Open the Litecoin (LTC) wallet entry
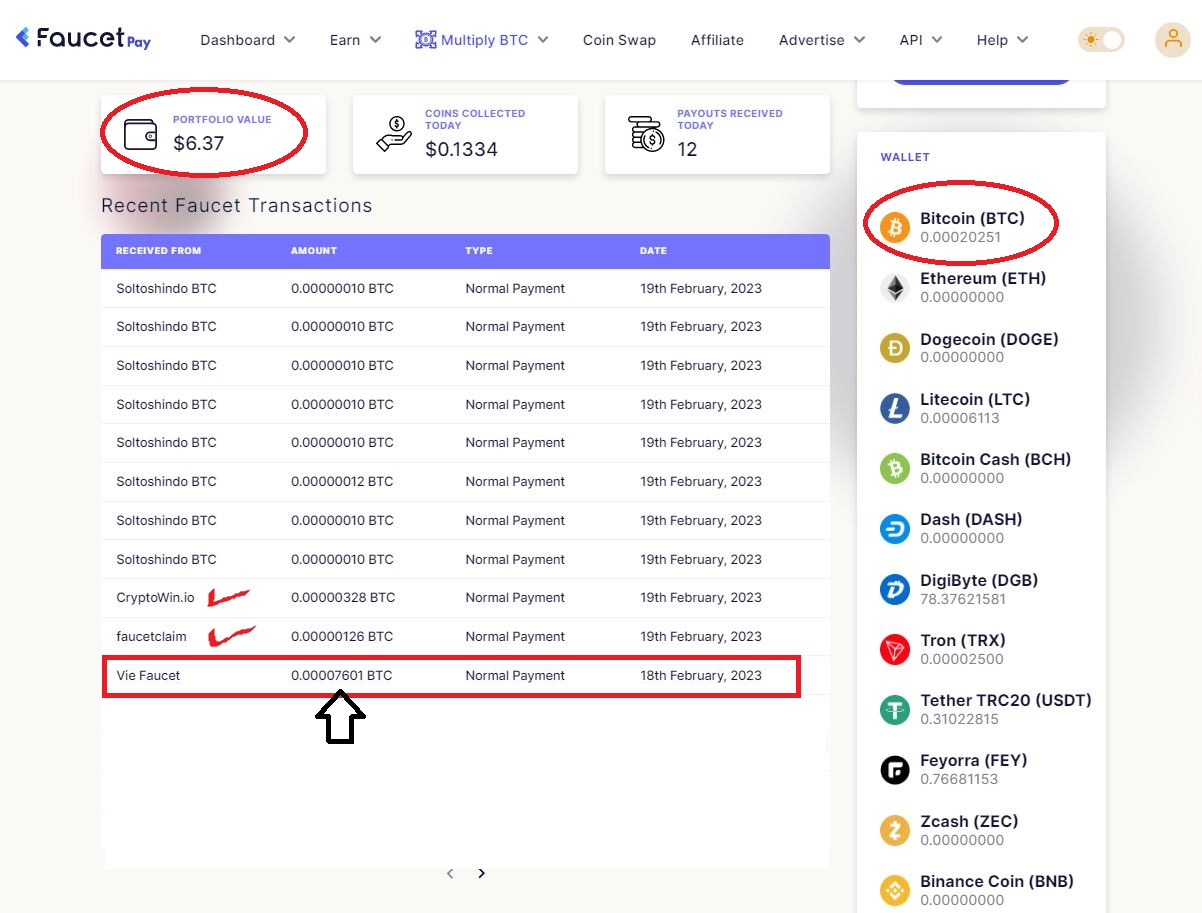This screenshot has height=913, width=1202. (x=981, y=408)
